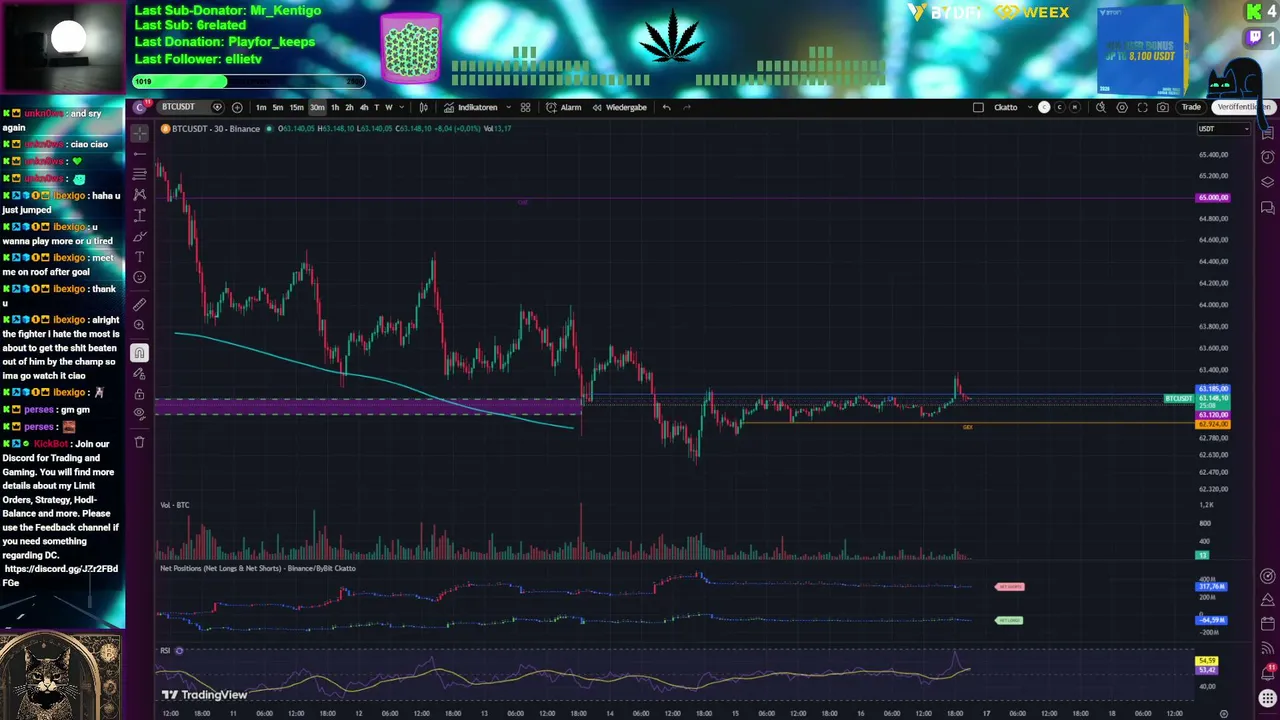Expand the Ckatto layout dropdown
Image resolution: width=1280 pixels, height=720 pixels.
[1030, 107]
